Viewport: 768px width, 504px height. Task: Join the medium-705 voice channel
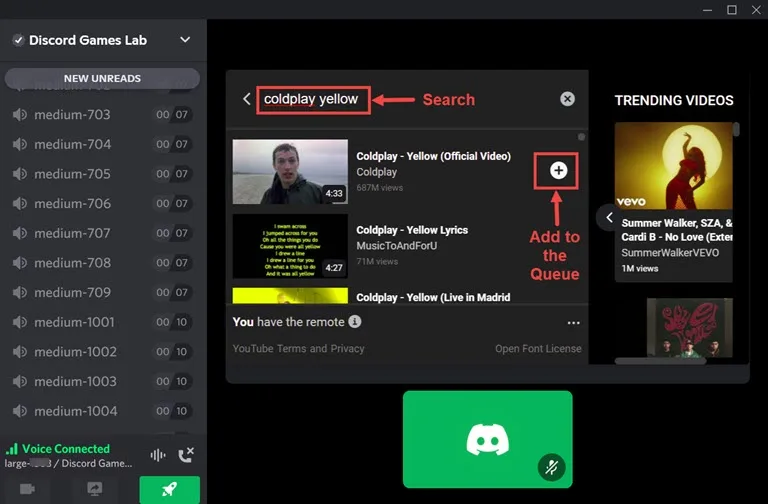tap(102, 174)
